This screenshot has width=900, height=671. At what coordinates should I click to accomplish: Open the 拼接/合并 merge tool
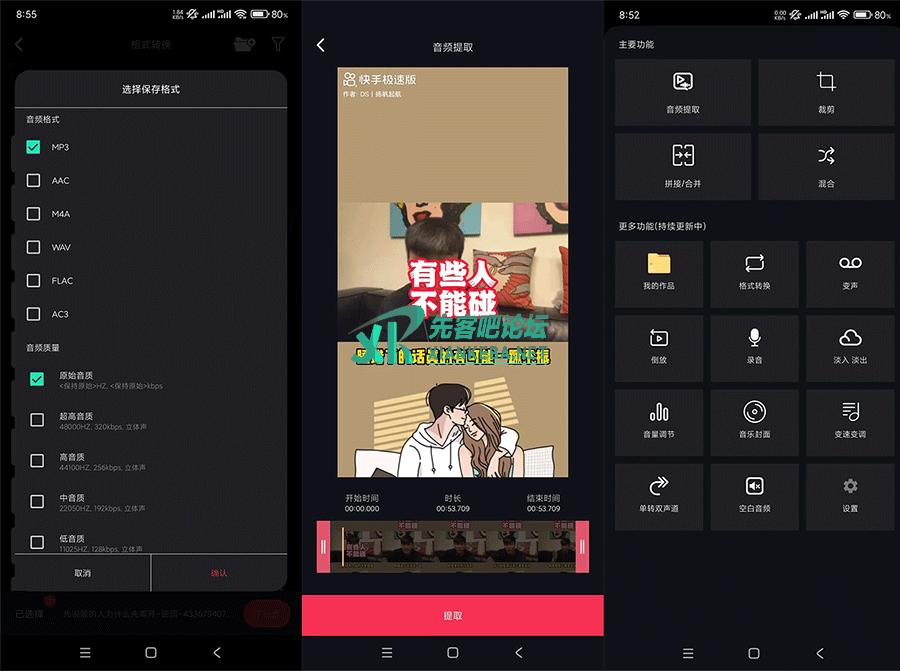[x=683, y=166]
